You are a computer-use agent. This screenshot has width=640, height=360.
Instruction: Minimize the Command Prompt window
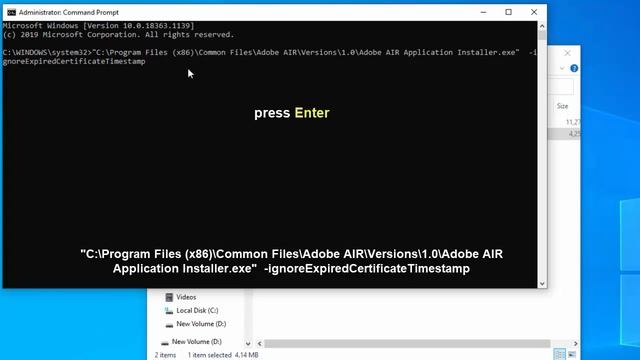(x=483, y=12)
